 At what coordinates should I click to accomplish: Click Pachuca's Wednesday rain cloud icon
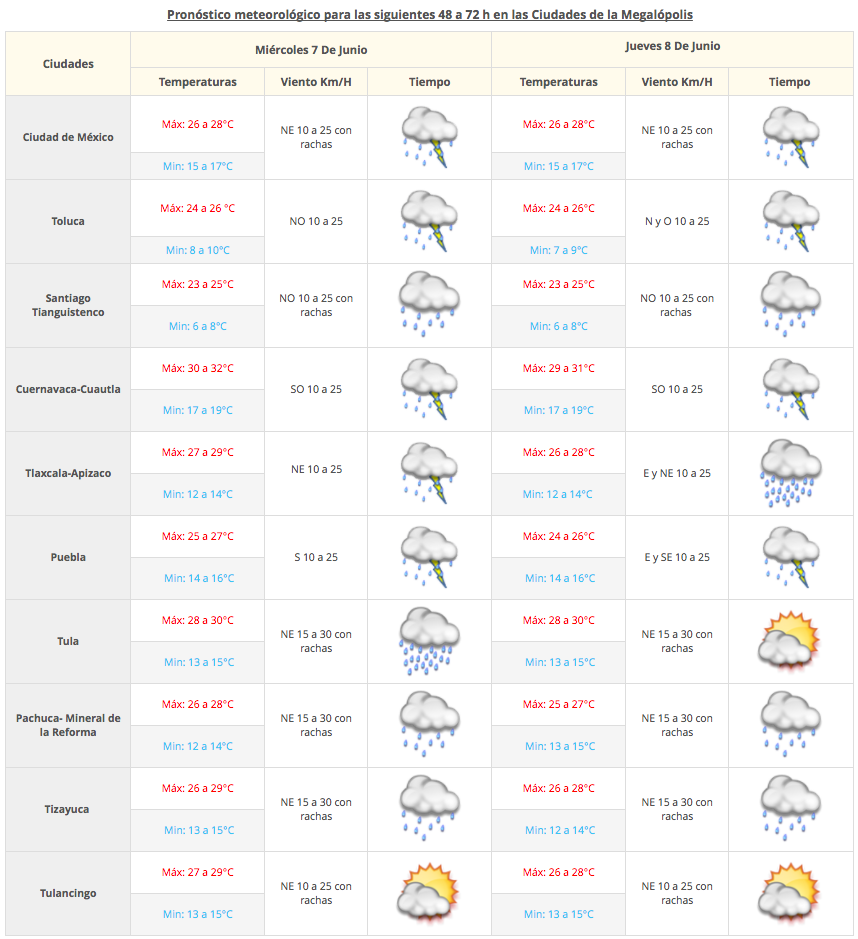tap(429, 725)
